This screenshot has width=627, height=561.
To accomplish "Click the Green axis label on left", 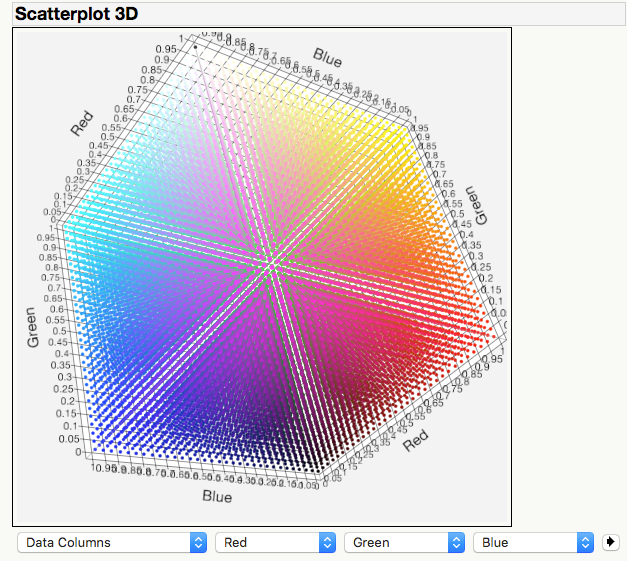I will click(x=33, y=327).
